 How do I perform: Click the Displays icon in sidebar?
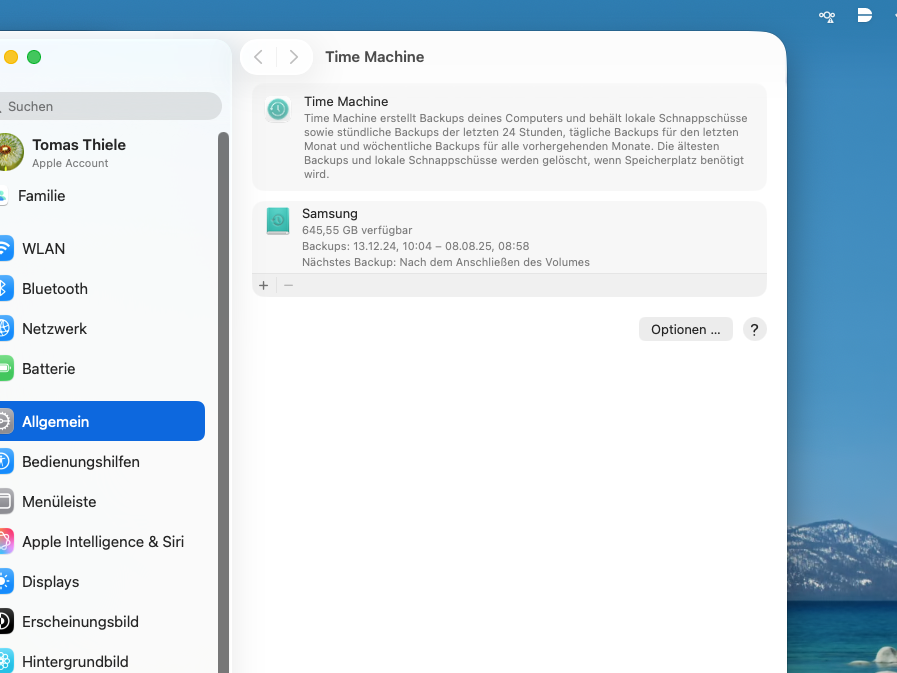click(5, 581)
